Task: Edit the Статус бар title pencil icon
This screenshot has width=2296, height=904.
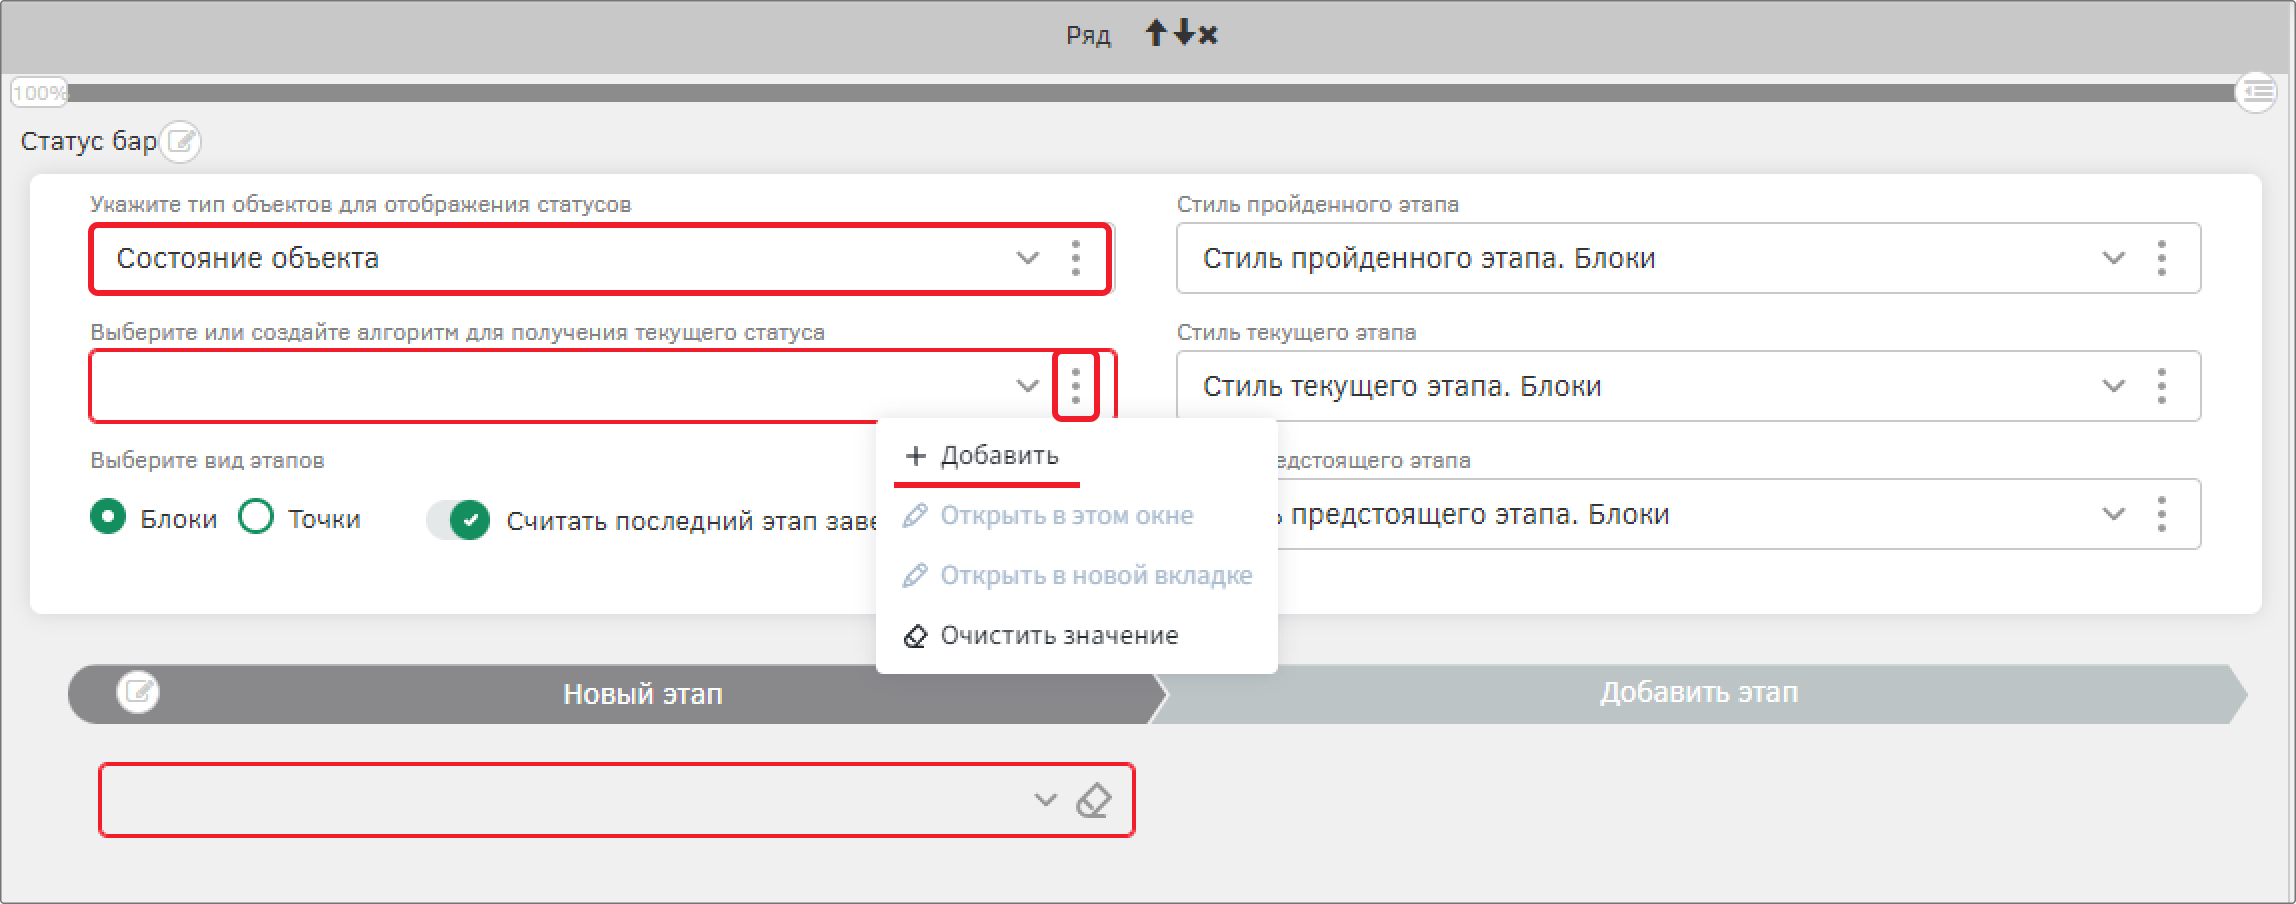Action: 181,141
